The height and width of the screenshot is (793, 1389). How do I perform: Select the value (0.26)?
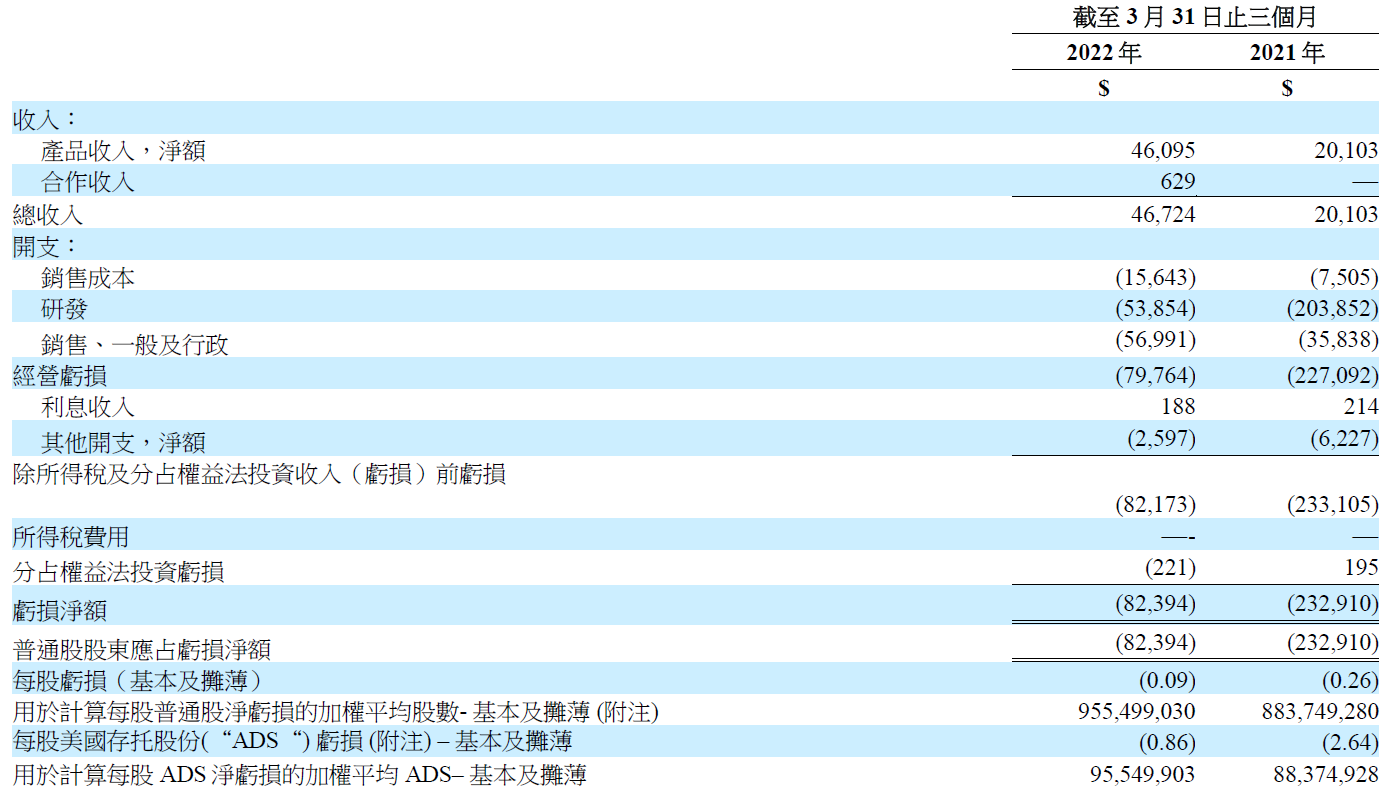pos(1350,681)
